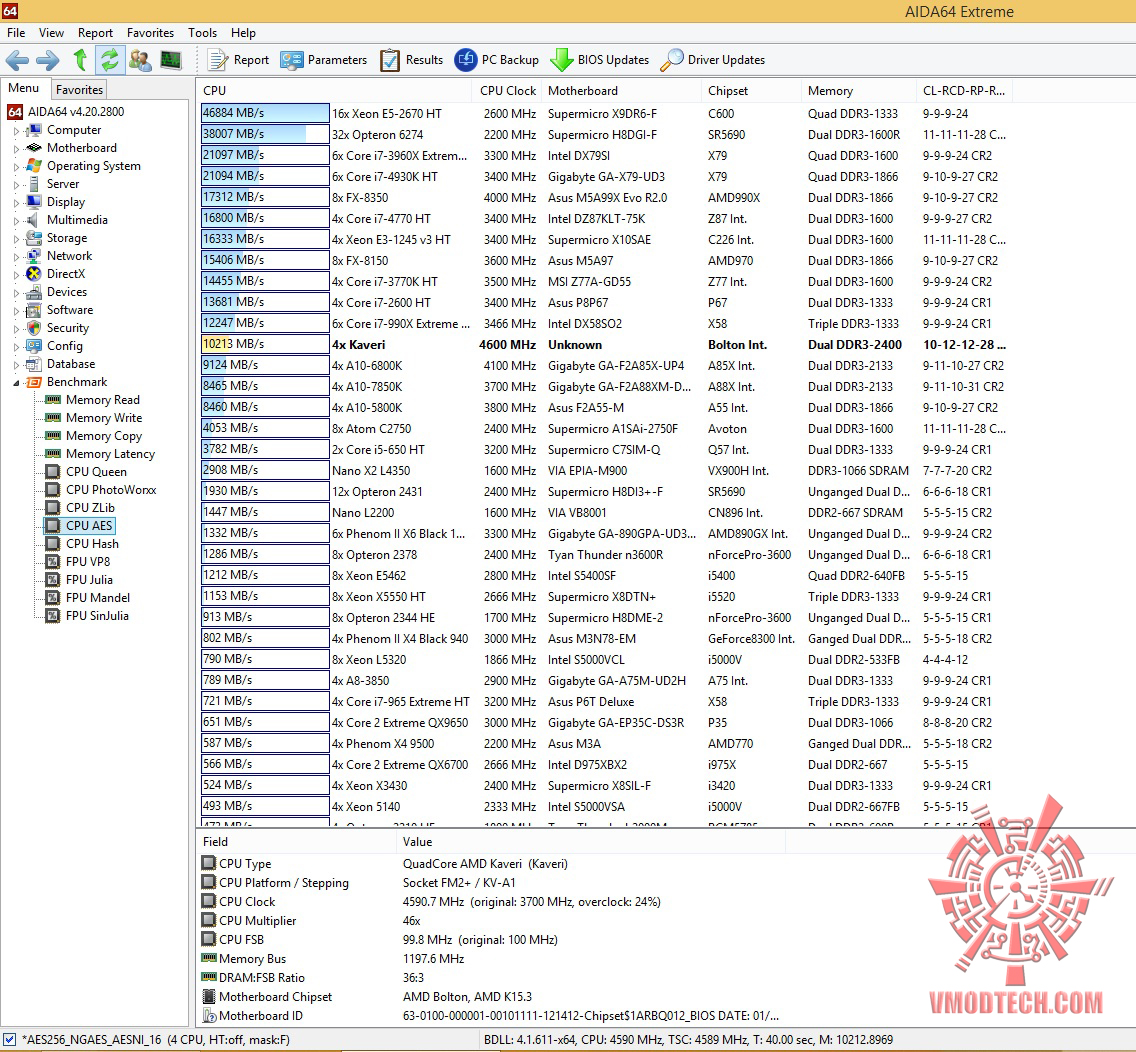1136x1052 pixels.
Task: Click the highlighted 10213 MB/s Kaveri bar
Action: tap(265, 344)
